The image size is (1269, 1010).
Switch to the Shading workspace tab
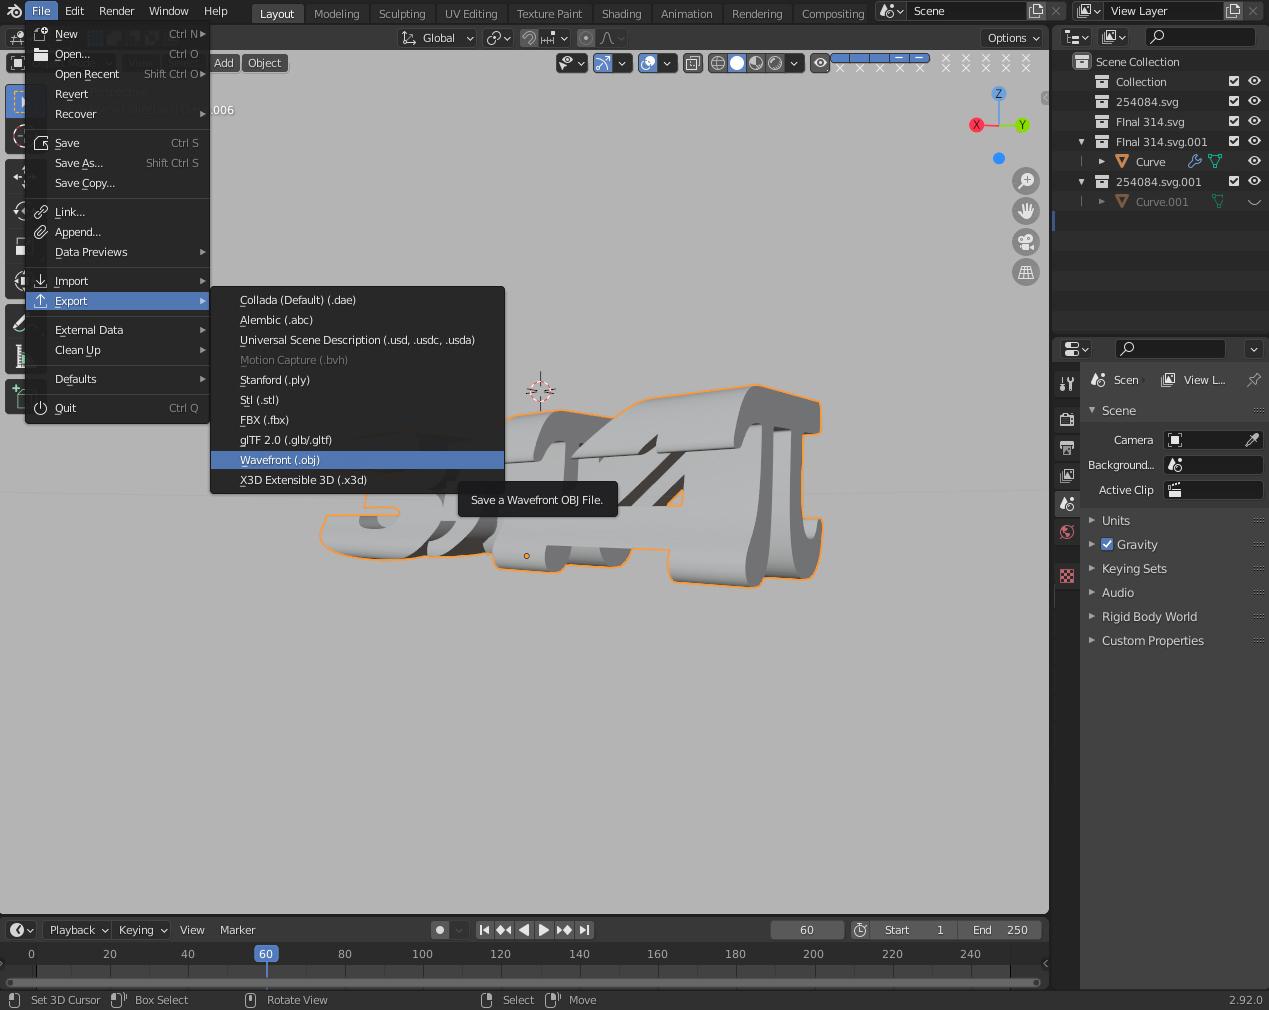tap(621, 13)
